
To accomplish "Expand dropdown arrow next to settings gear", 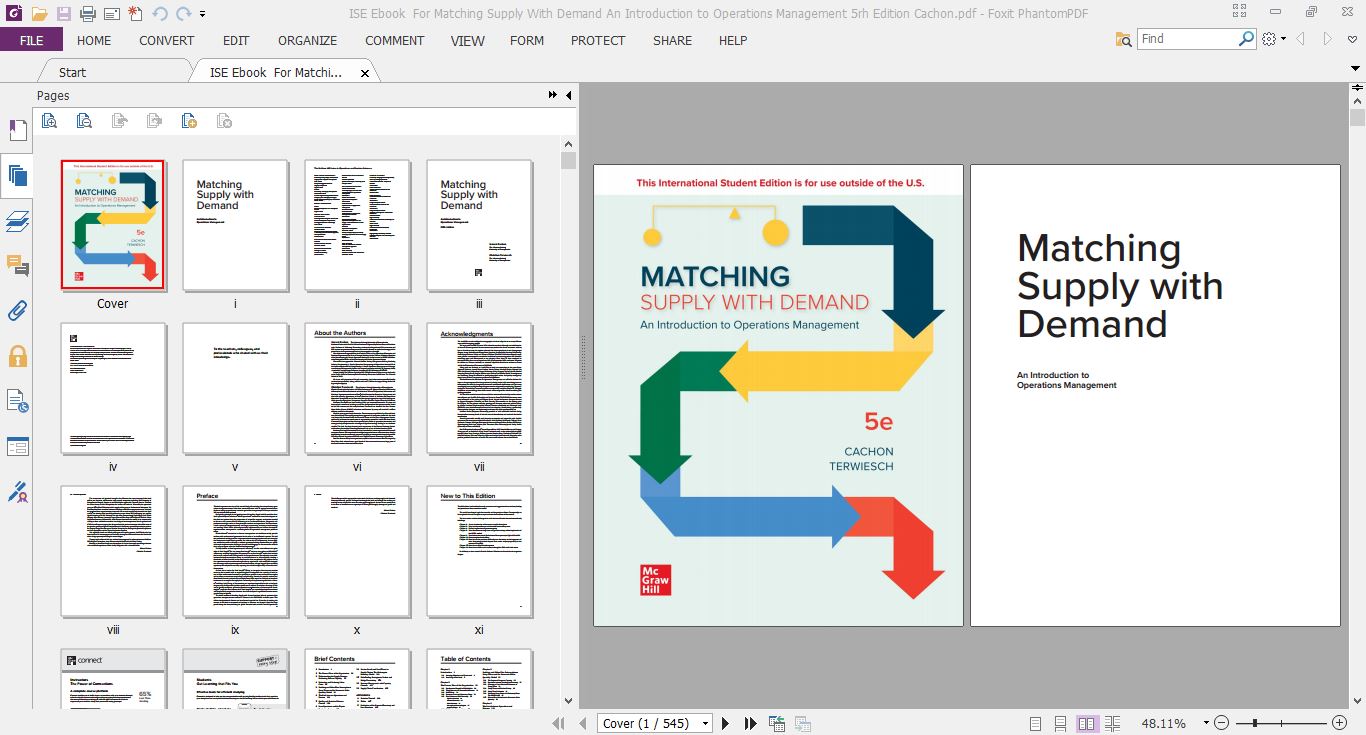I will 1284,39.
